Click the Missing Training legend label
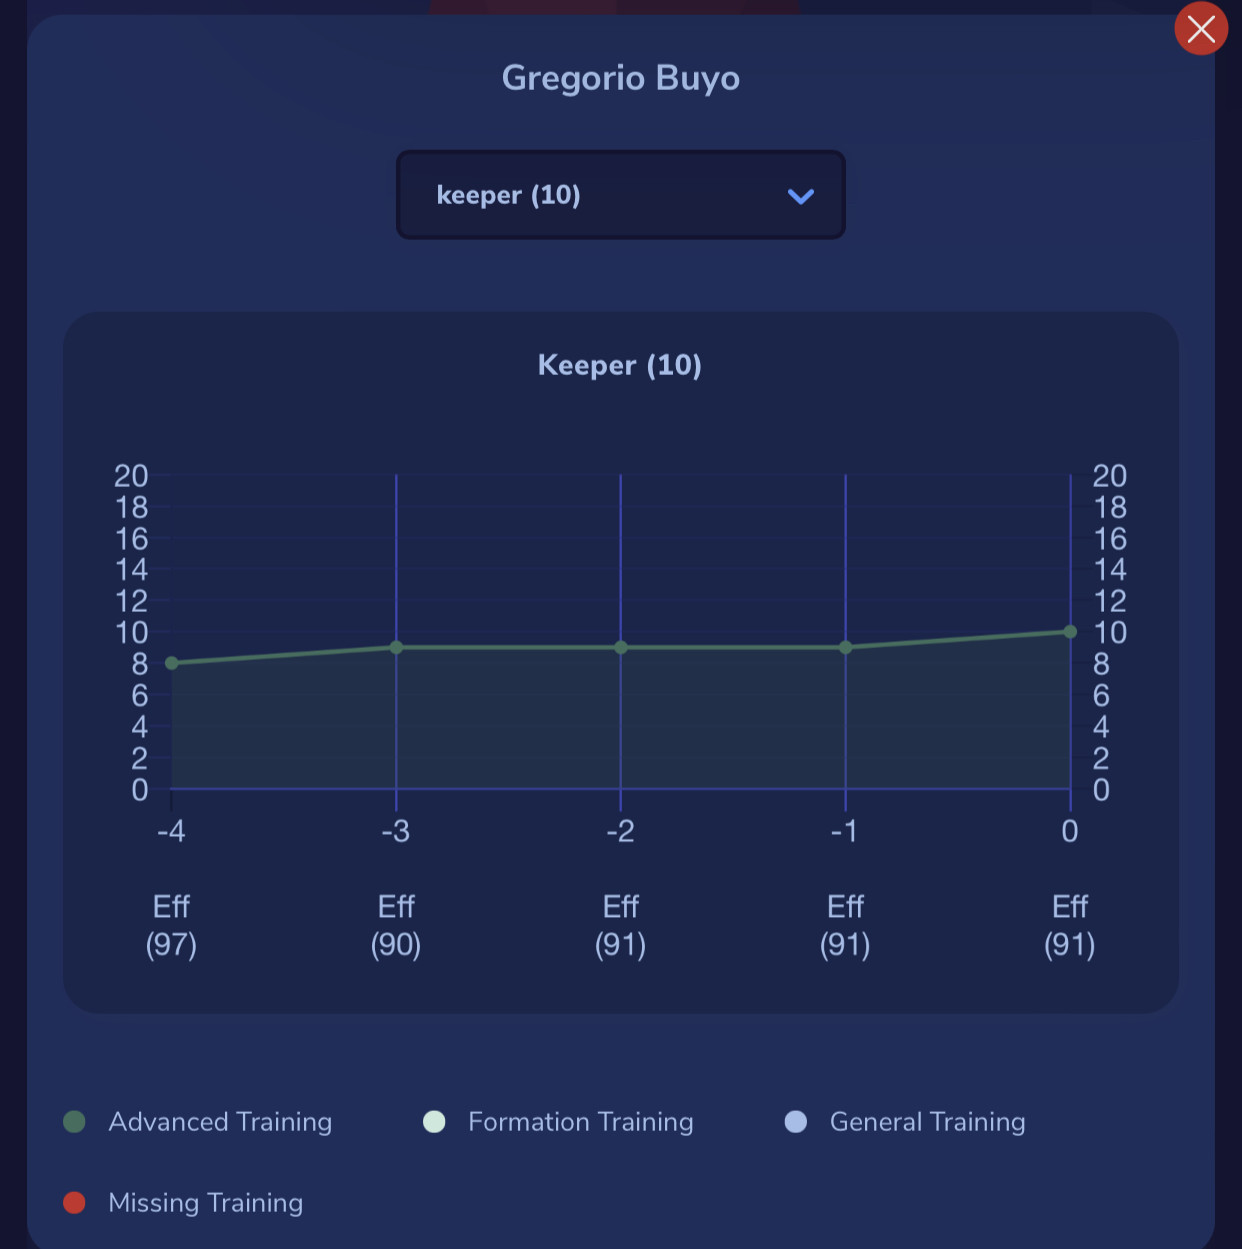1242x1249 pixels. (x=206, y=1203)
